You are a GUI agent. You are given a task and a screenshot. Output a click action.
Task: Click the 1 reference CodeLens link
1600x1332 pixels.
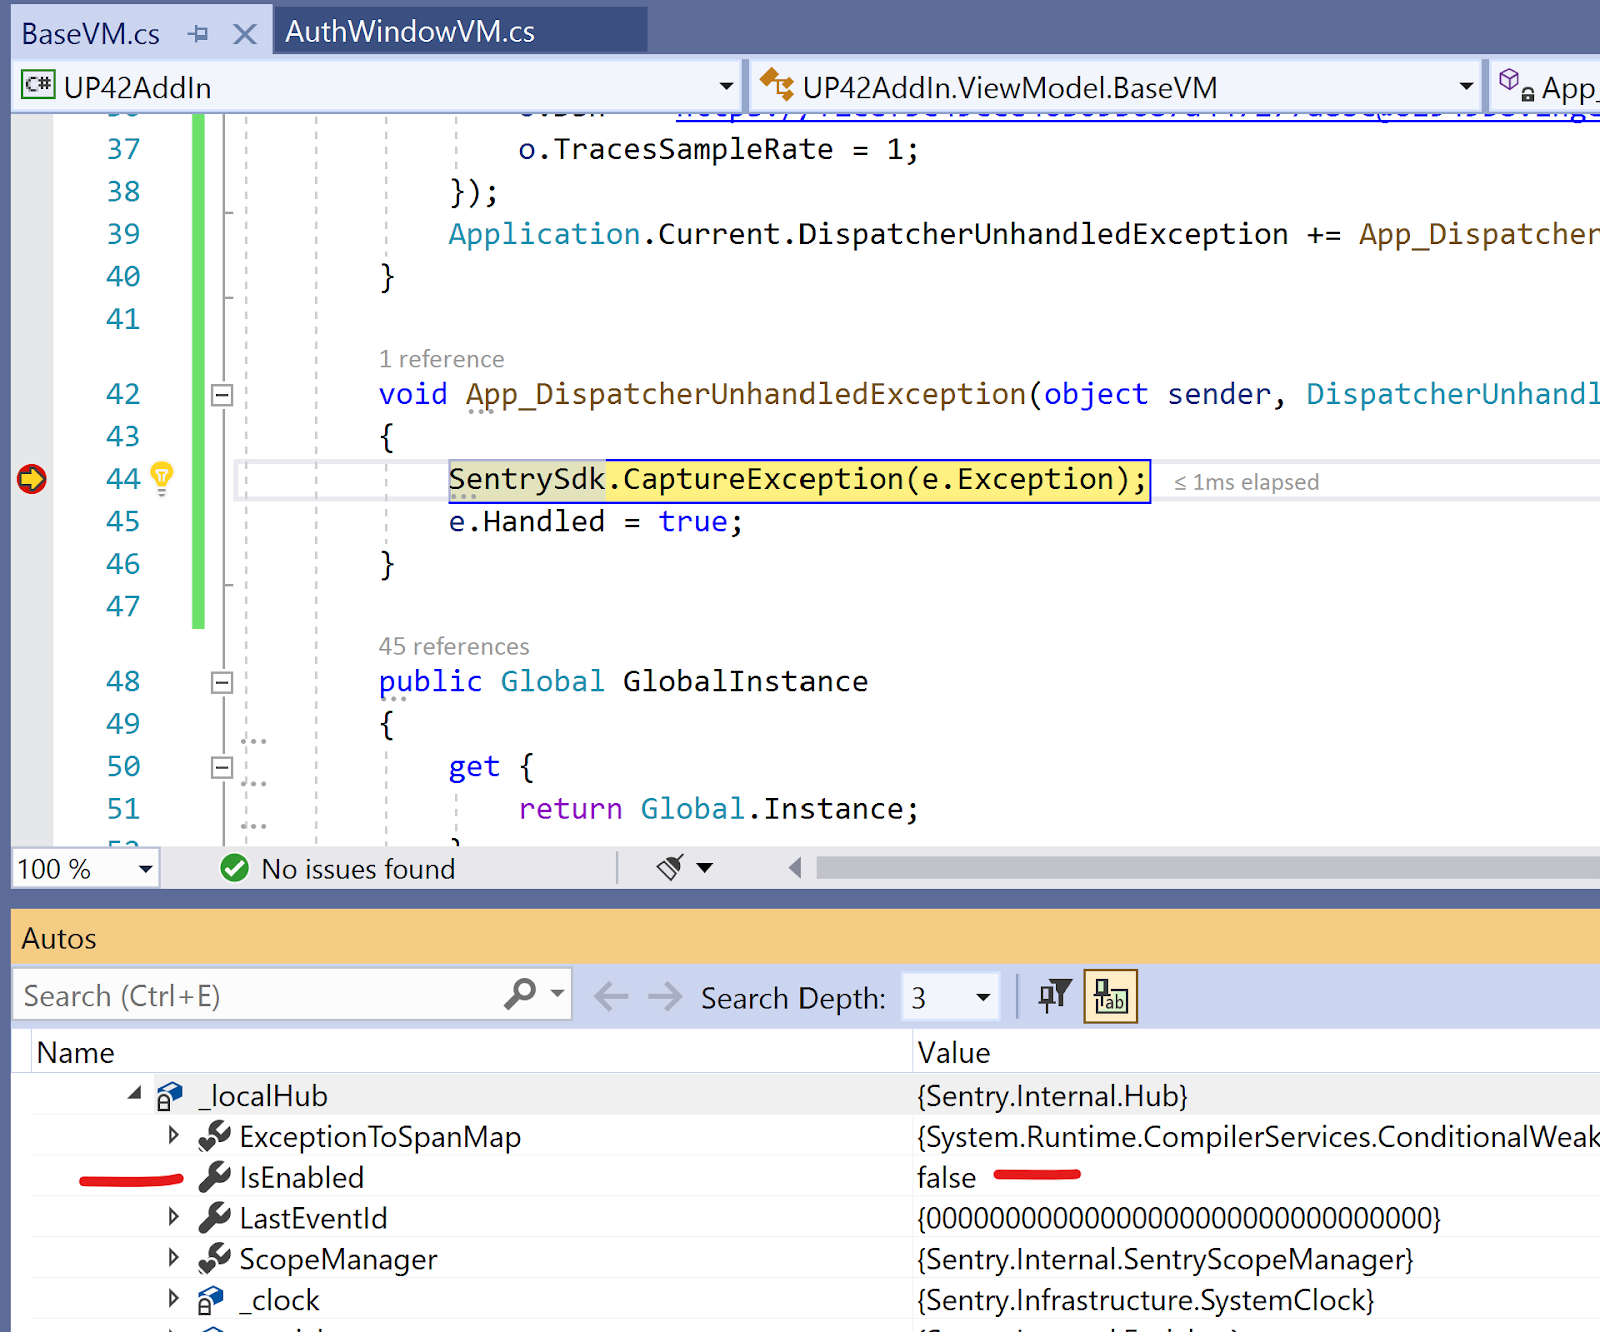coord(441,359)
